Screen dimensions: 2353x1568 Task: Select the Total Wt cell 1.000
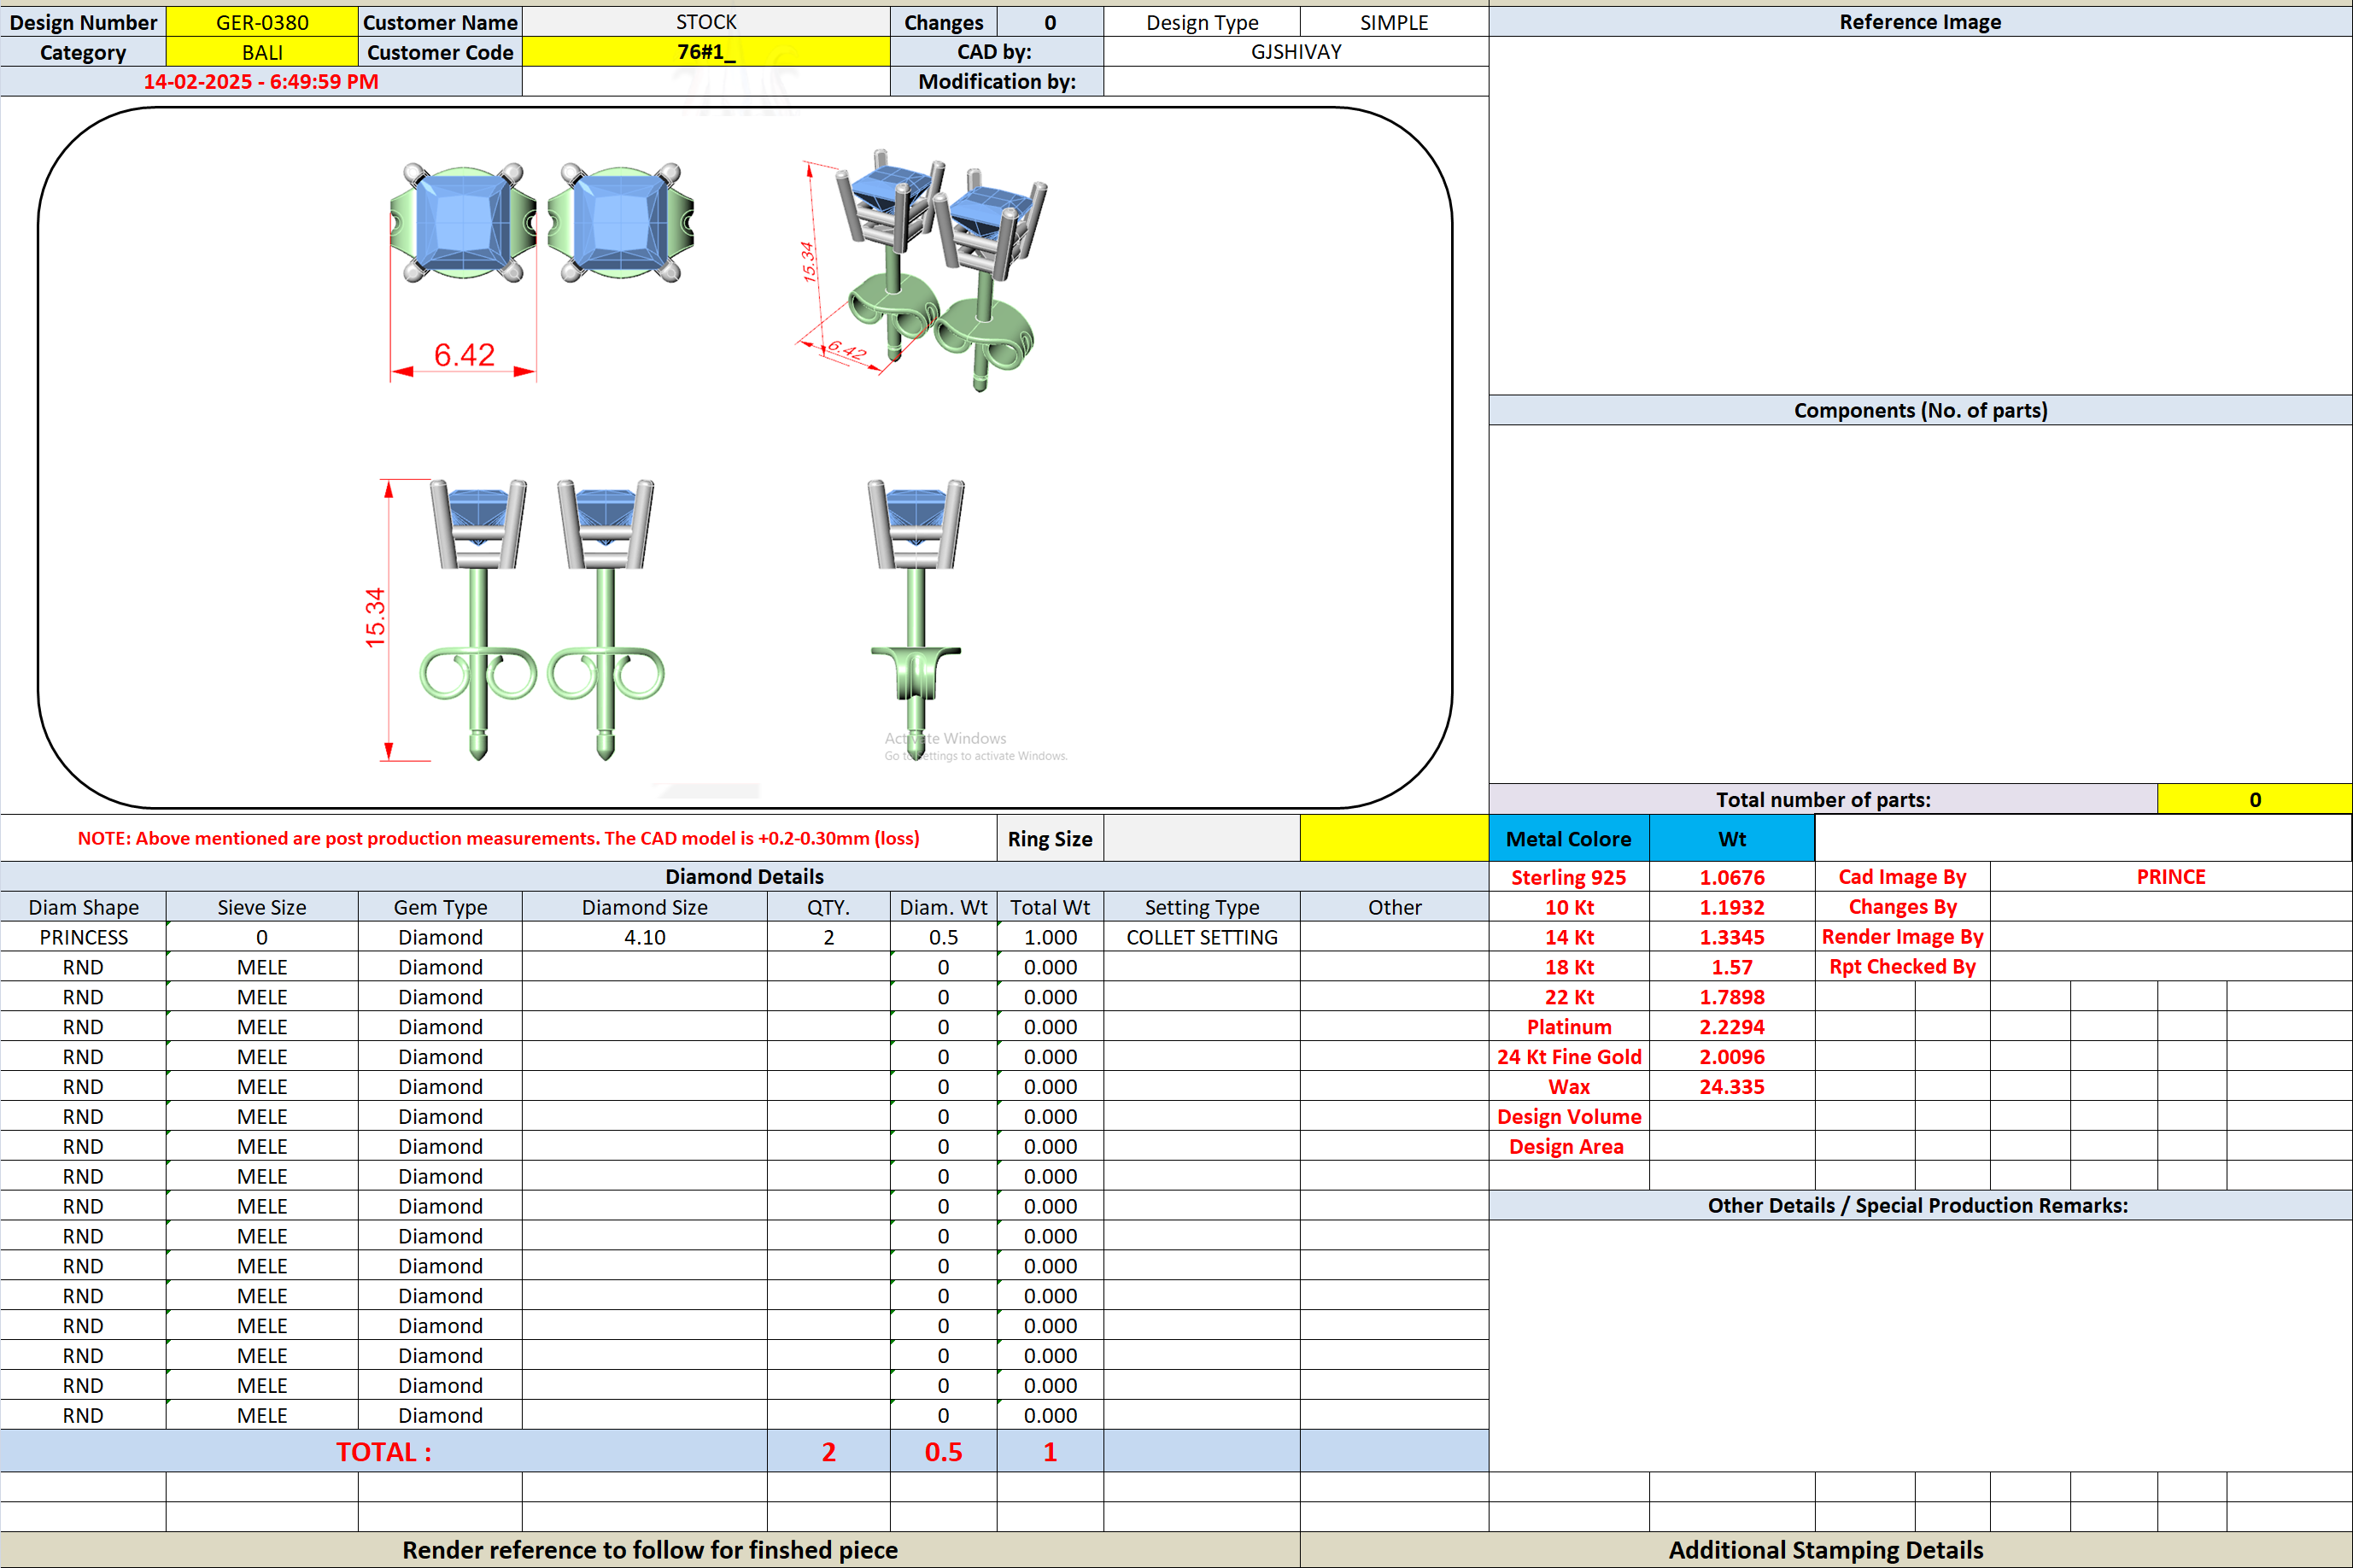click(x=1050, y=937)
